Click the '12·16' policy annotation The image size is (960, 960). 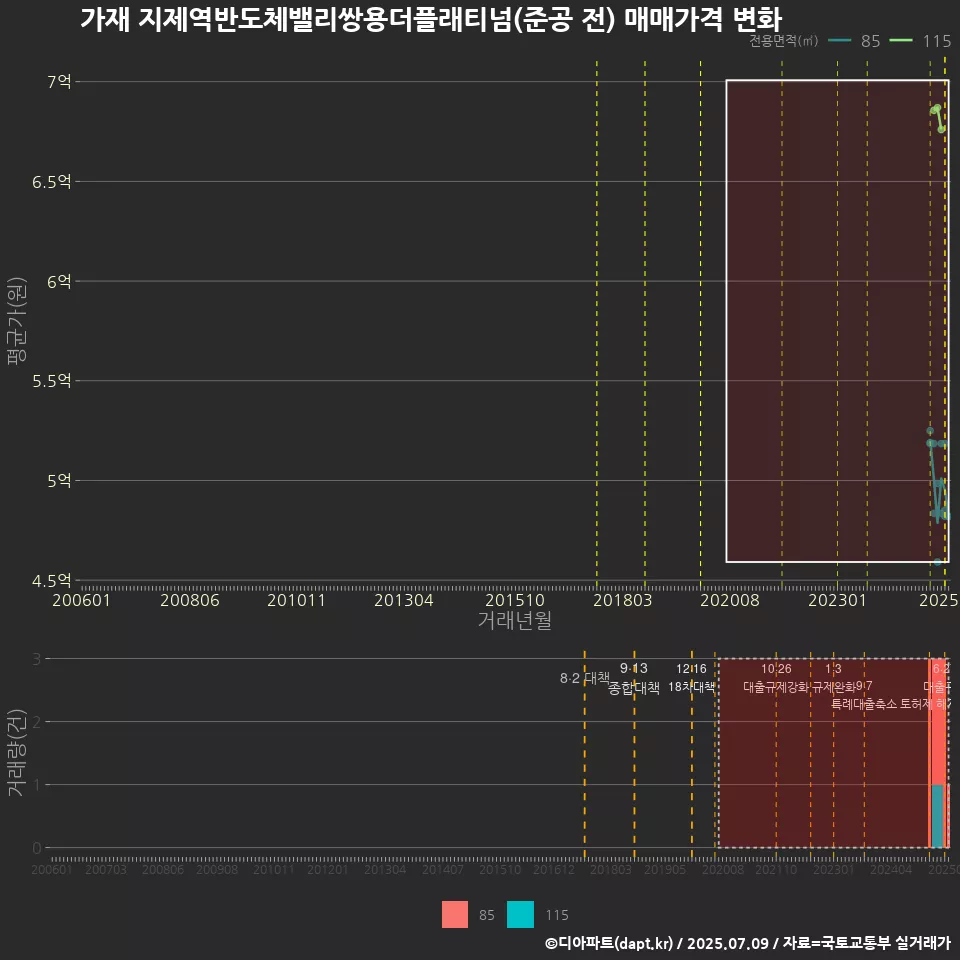(x=691, y=669)
